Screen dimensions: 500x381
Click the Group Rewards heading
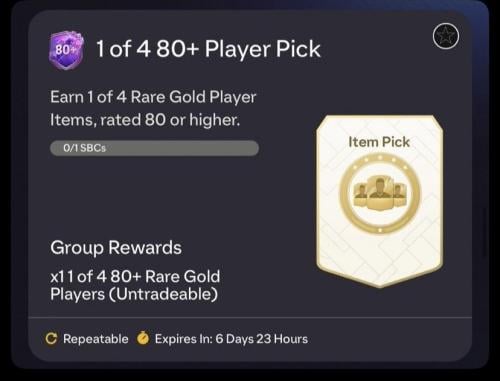116,248
